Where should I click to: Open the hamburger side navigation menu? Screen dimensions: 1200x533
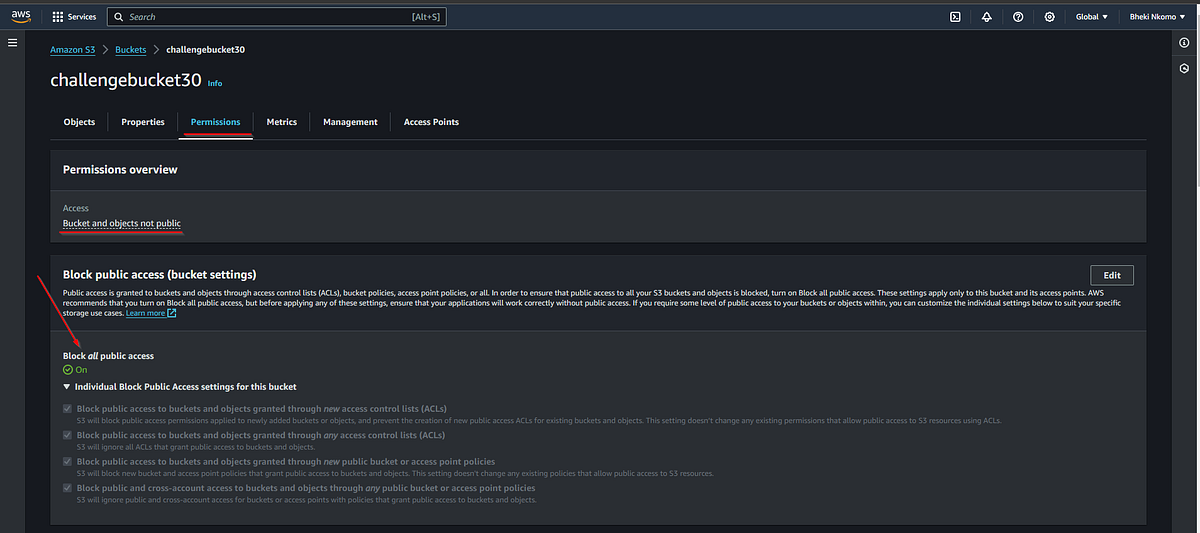tap(13, 43)
